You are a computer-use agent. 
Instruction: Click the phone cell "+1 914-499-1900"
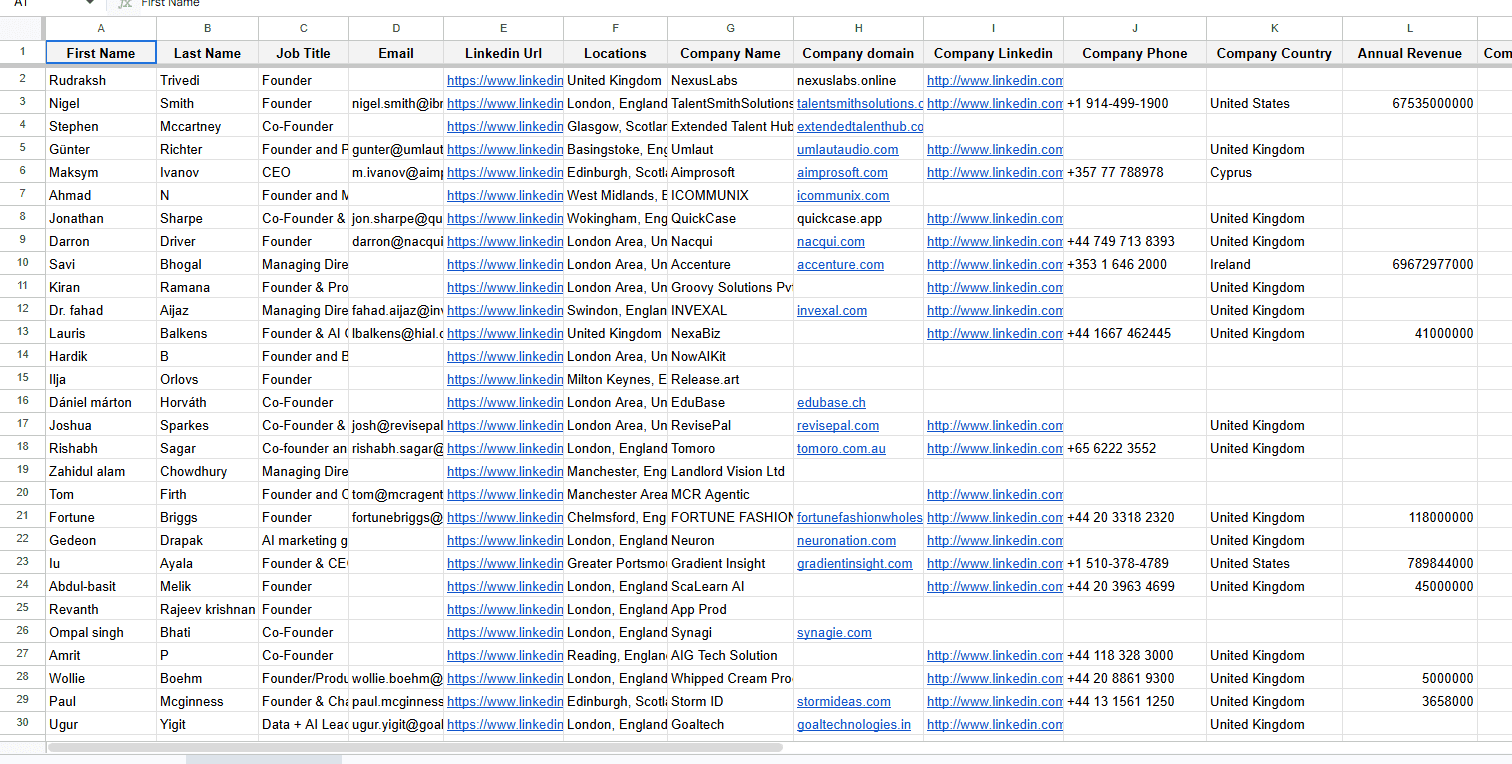1135,103
